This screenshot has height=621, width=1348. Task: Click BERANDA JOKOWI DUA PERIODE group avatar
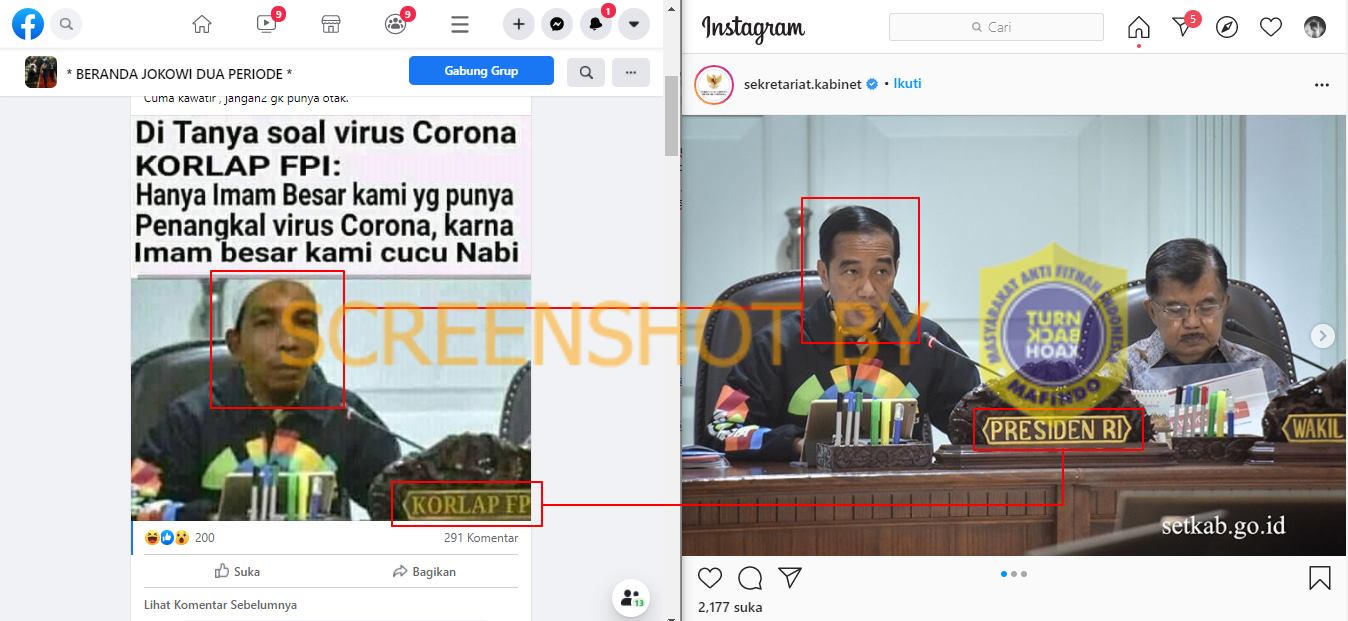(x=41, y=72)
